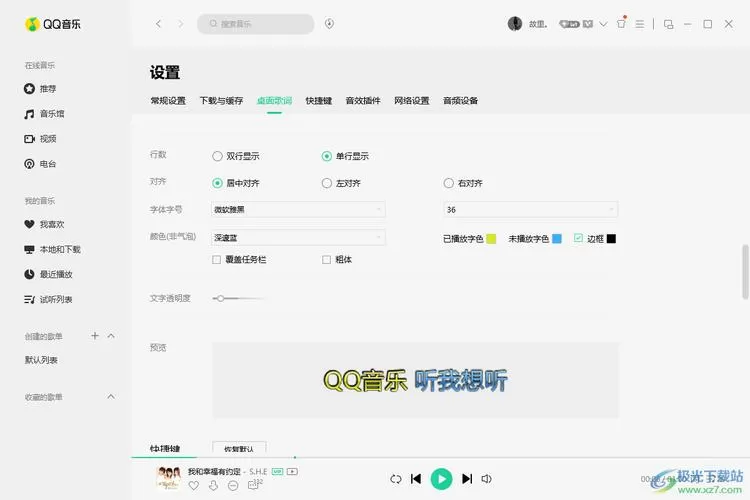Switch to 下载与缓存 tab
This screenshot has height=500, width=750.
tap(221, 100)
